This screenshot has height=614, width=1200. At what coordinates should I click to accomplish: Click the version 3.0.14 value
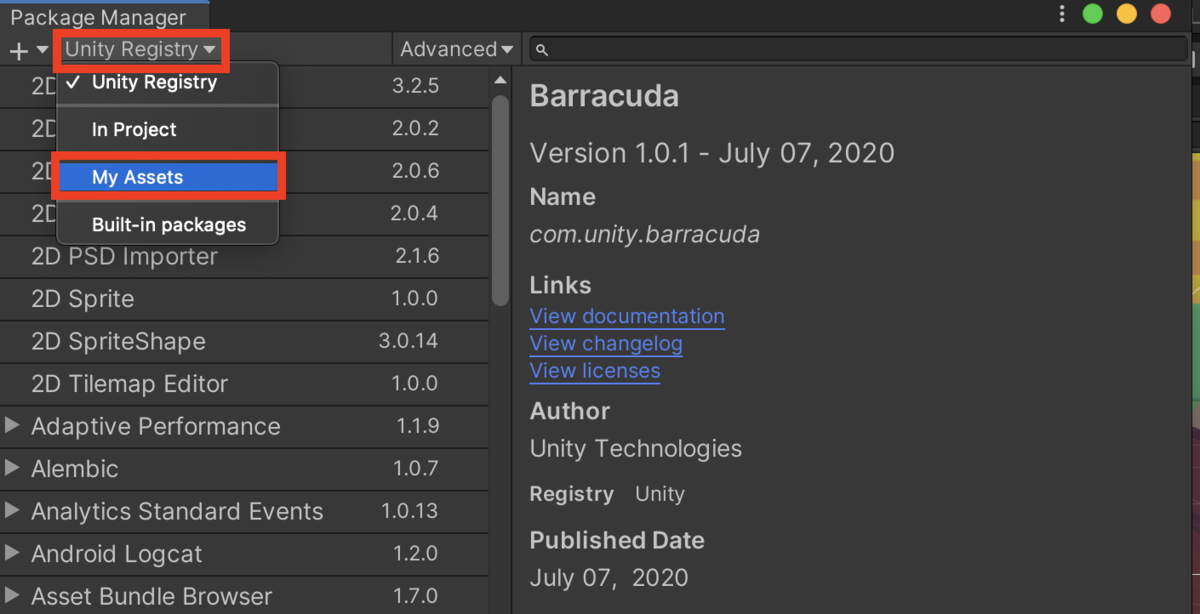pyautogui.click(x=408, y=341)
